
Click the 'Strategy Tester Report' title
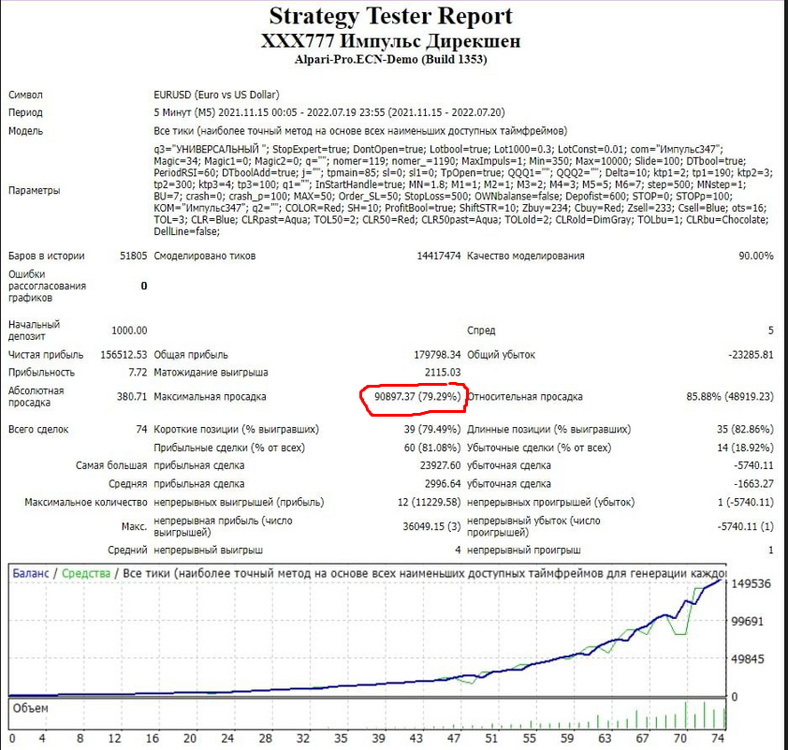pos(390,16)
